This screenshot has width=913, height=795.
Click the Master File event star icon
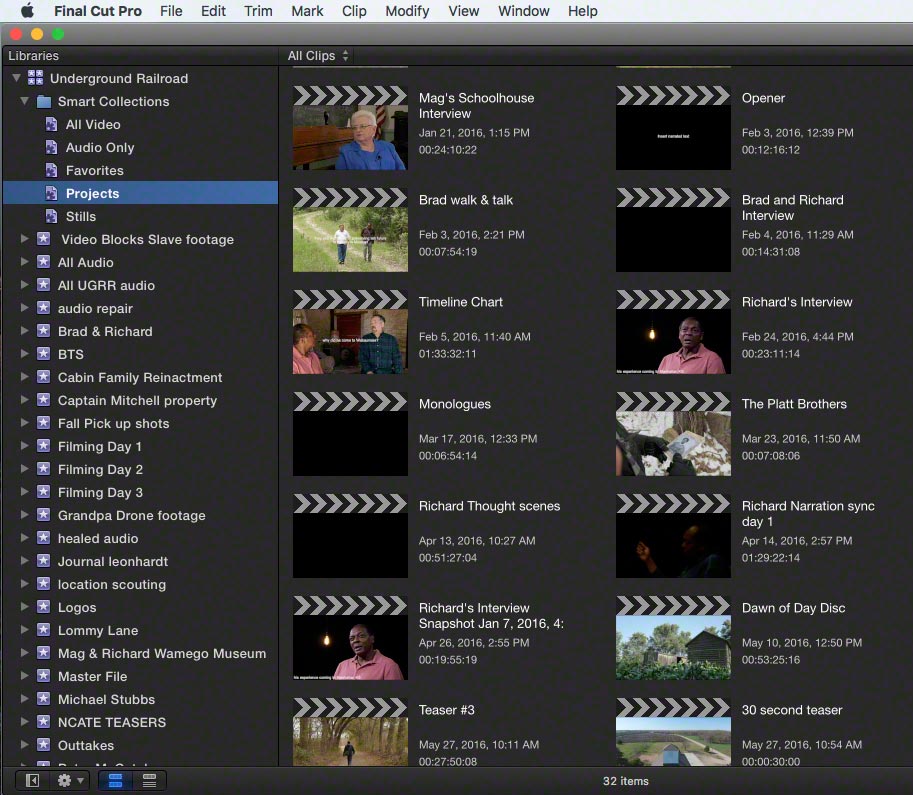click(x=44, y=676)
